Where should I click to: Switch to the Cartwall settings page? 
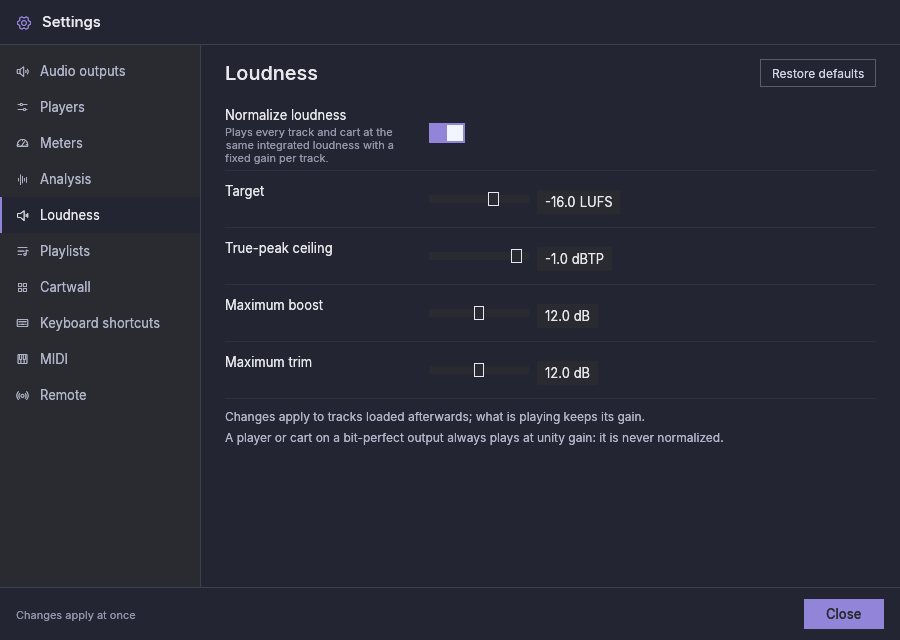pyautogui.click(x=100, y=287)
